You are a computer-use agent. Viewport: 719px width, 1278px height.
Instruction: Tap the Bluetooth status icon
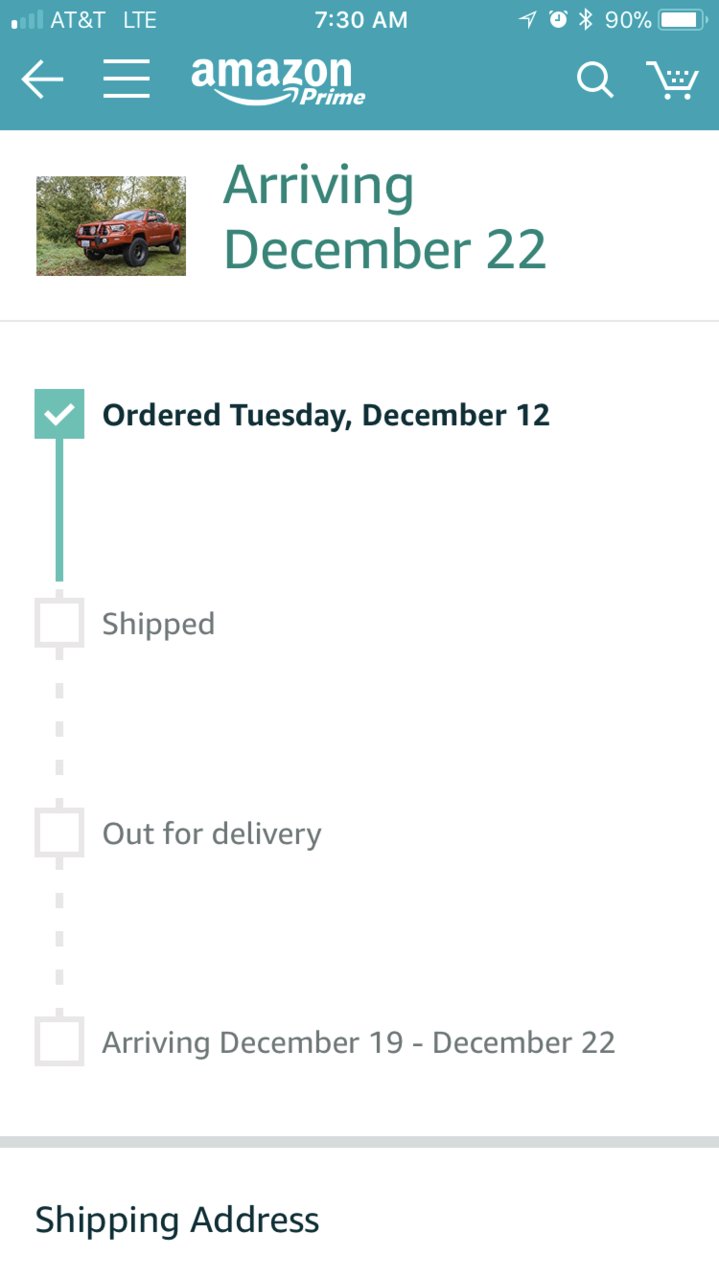[x=586, y=20]
